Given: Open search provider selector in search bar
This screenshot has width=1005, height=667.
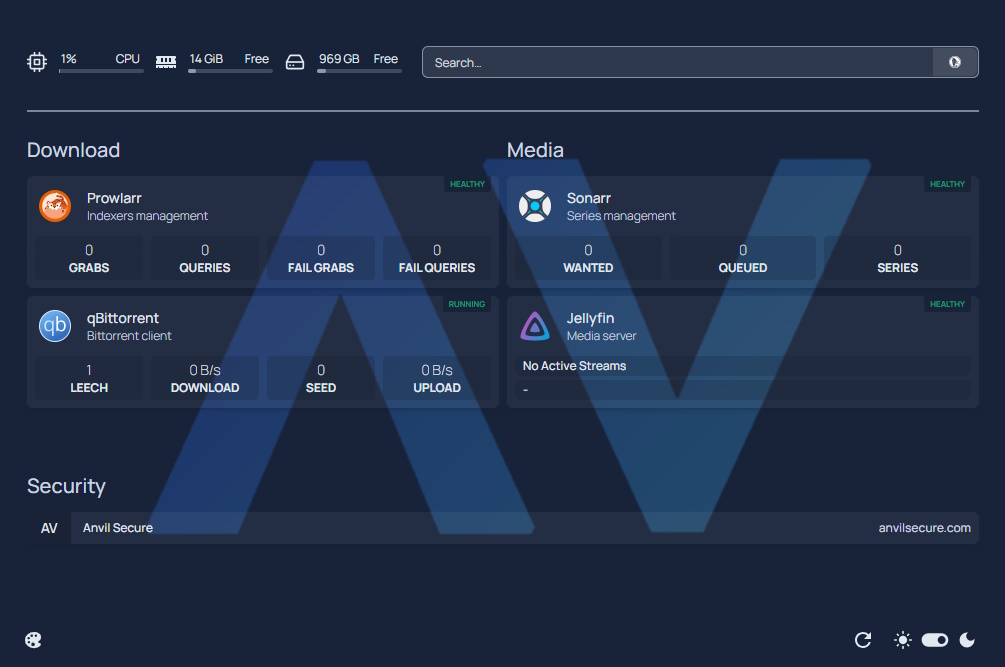Looking at the screenshot, I should pyautogui.click(x=955, y=62).
